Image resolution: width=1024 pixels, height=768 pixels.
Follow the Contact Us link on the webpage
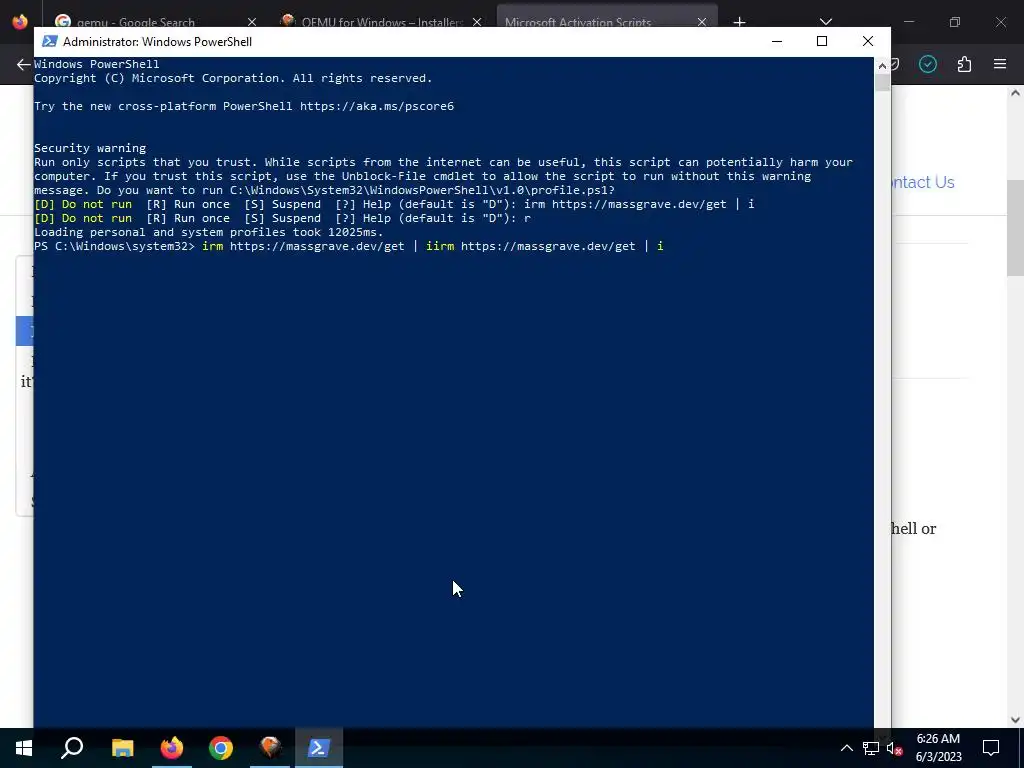pos(923,182)
